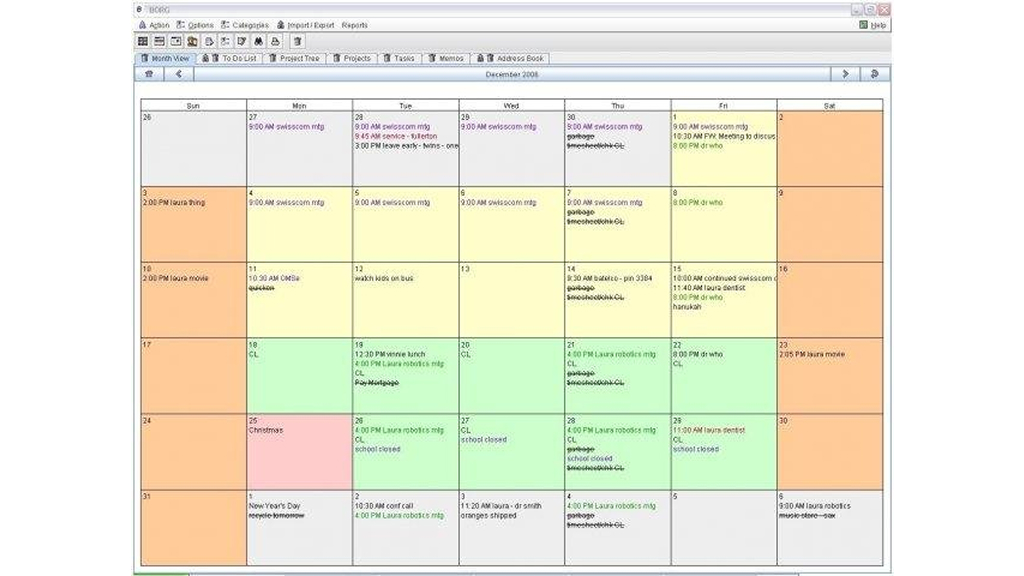Click the refresh icon right of December 2008
The height and width of the screenshot is (576, 1024).
click(874, 75)
